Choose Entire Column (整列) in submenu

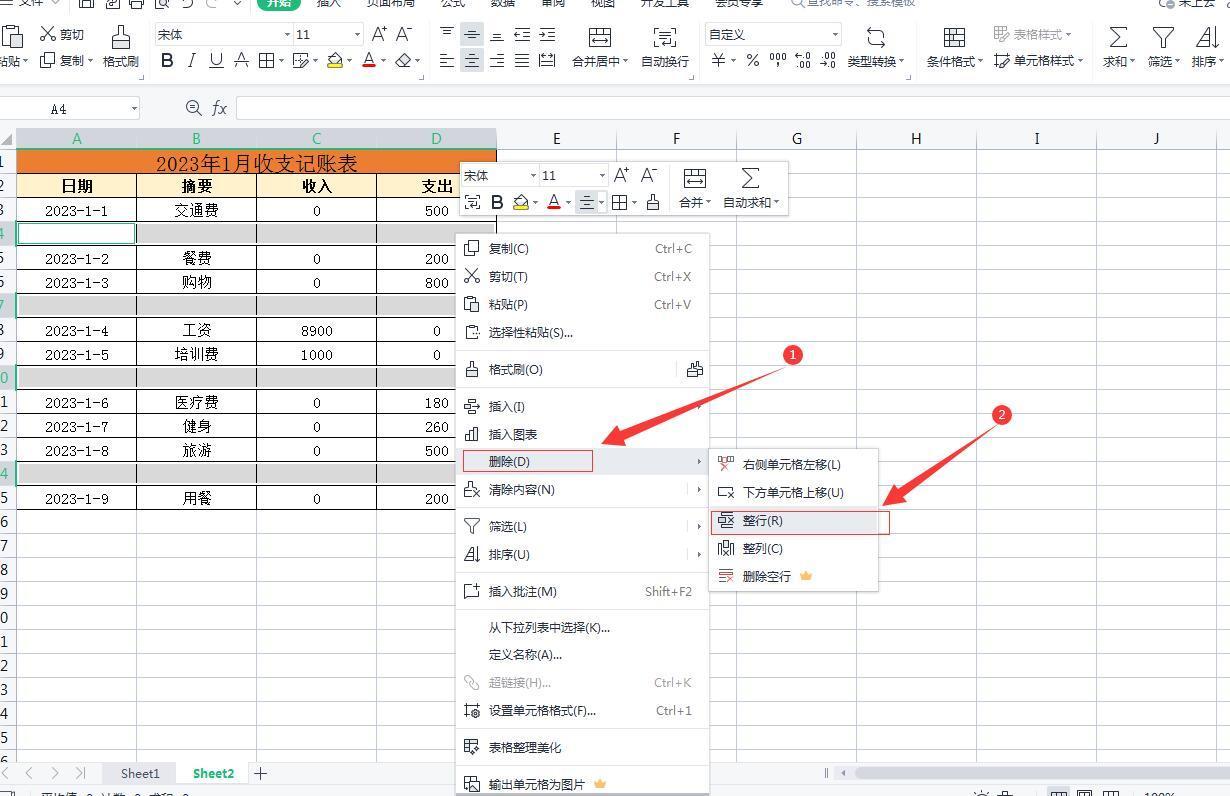pyautogui.click(x=794, y=549)
